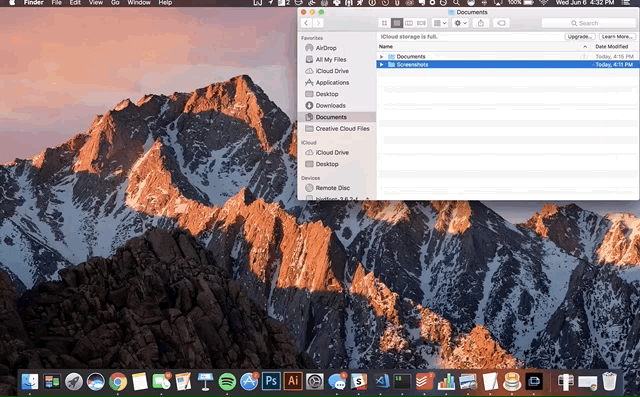Expand the Screenshots folder disclosure triangle
Screen dimensions: 640x397
click(382, 64)
